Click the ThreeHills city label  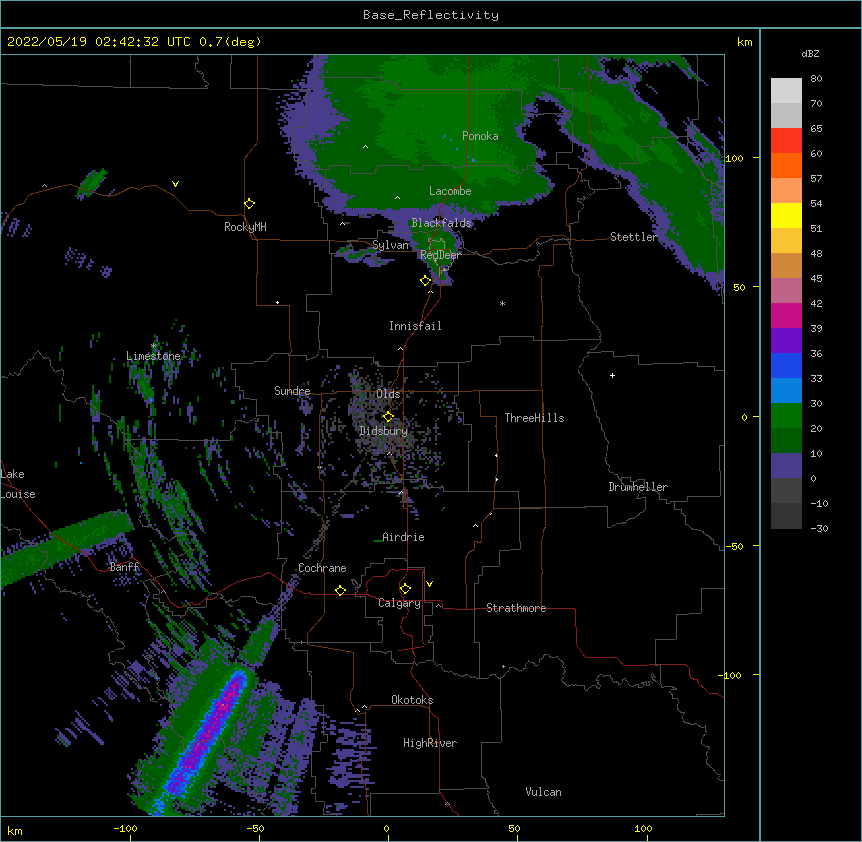pos(534,418)
